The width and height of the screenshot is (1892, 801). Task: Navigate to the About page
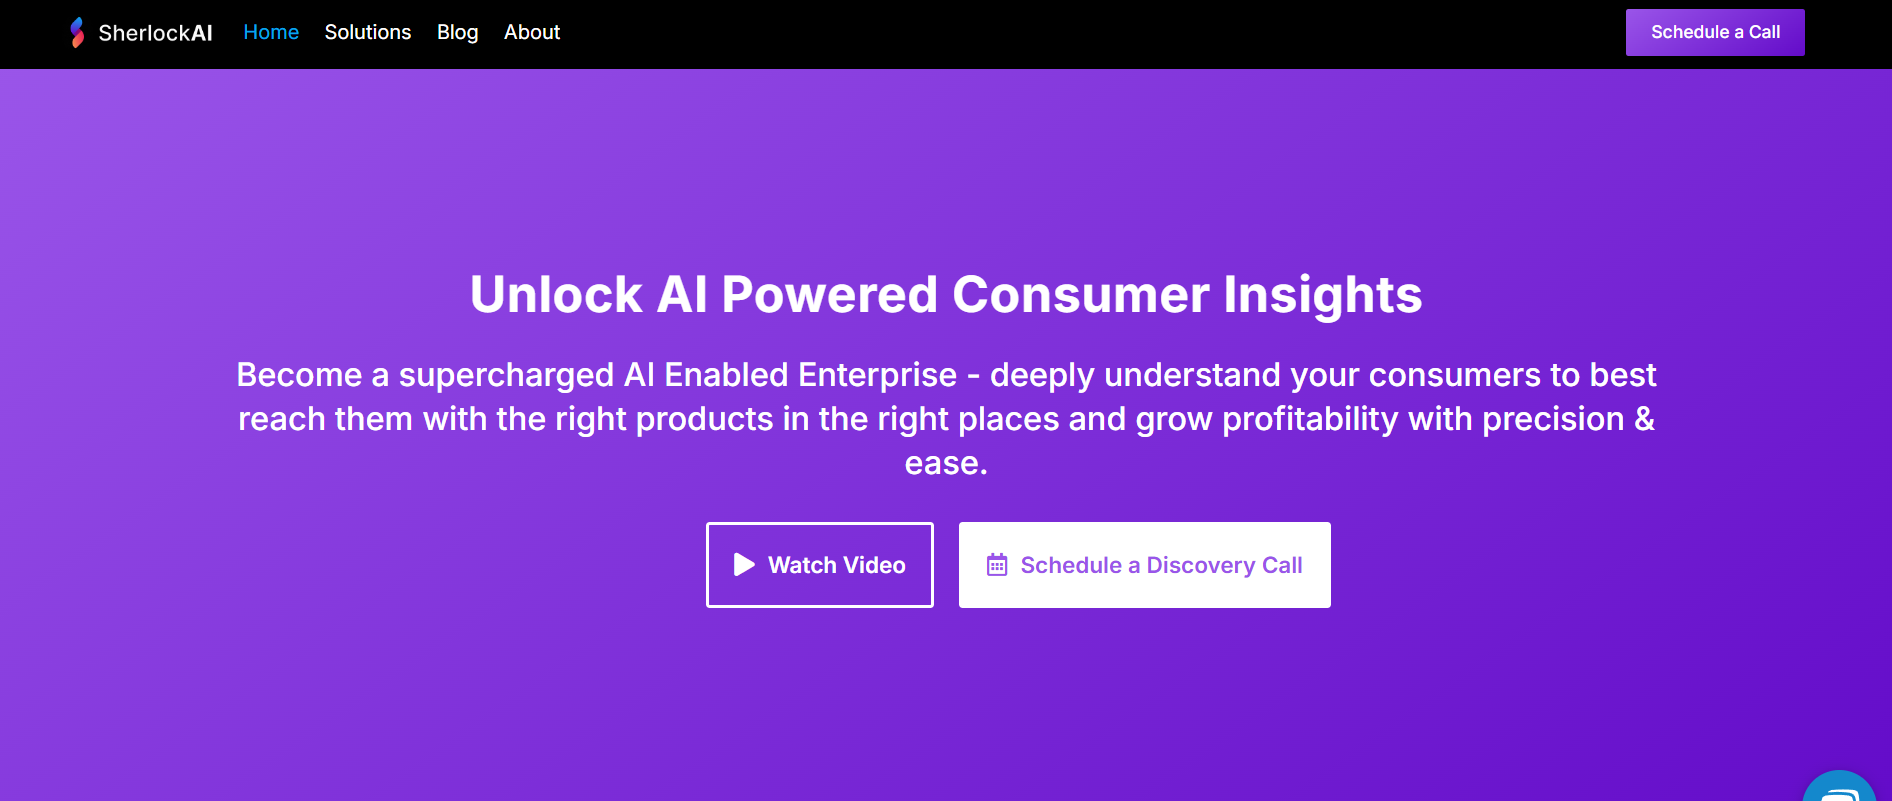click(532, 32)
